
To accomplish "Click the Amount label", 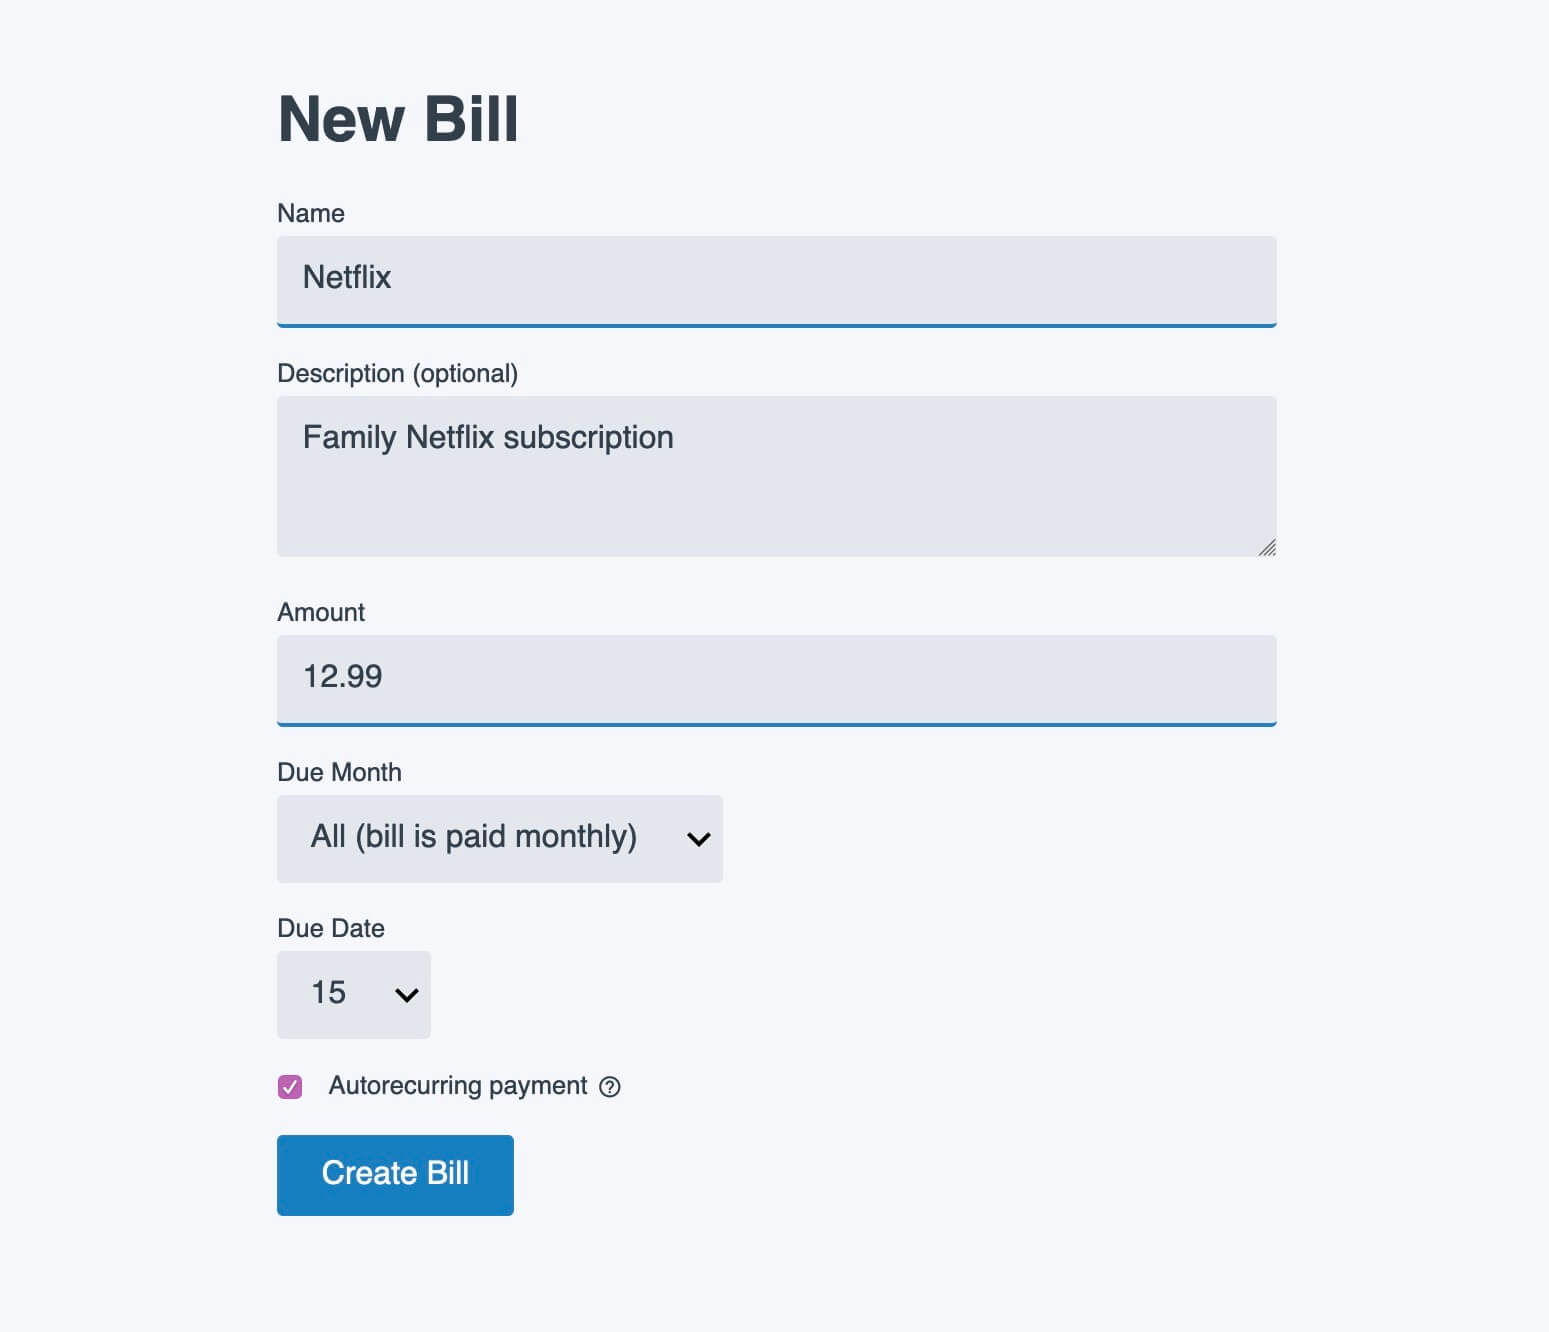I will (321, 612).
